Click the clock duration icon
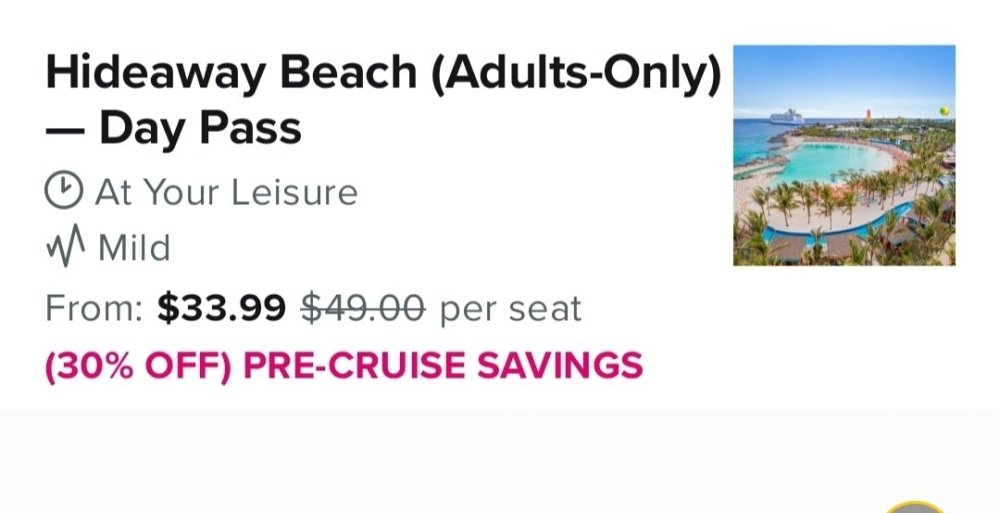The image size is (1000, 513). point(64,190)
